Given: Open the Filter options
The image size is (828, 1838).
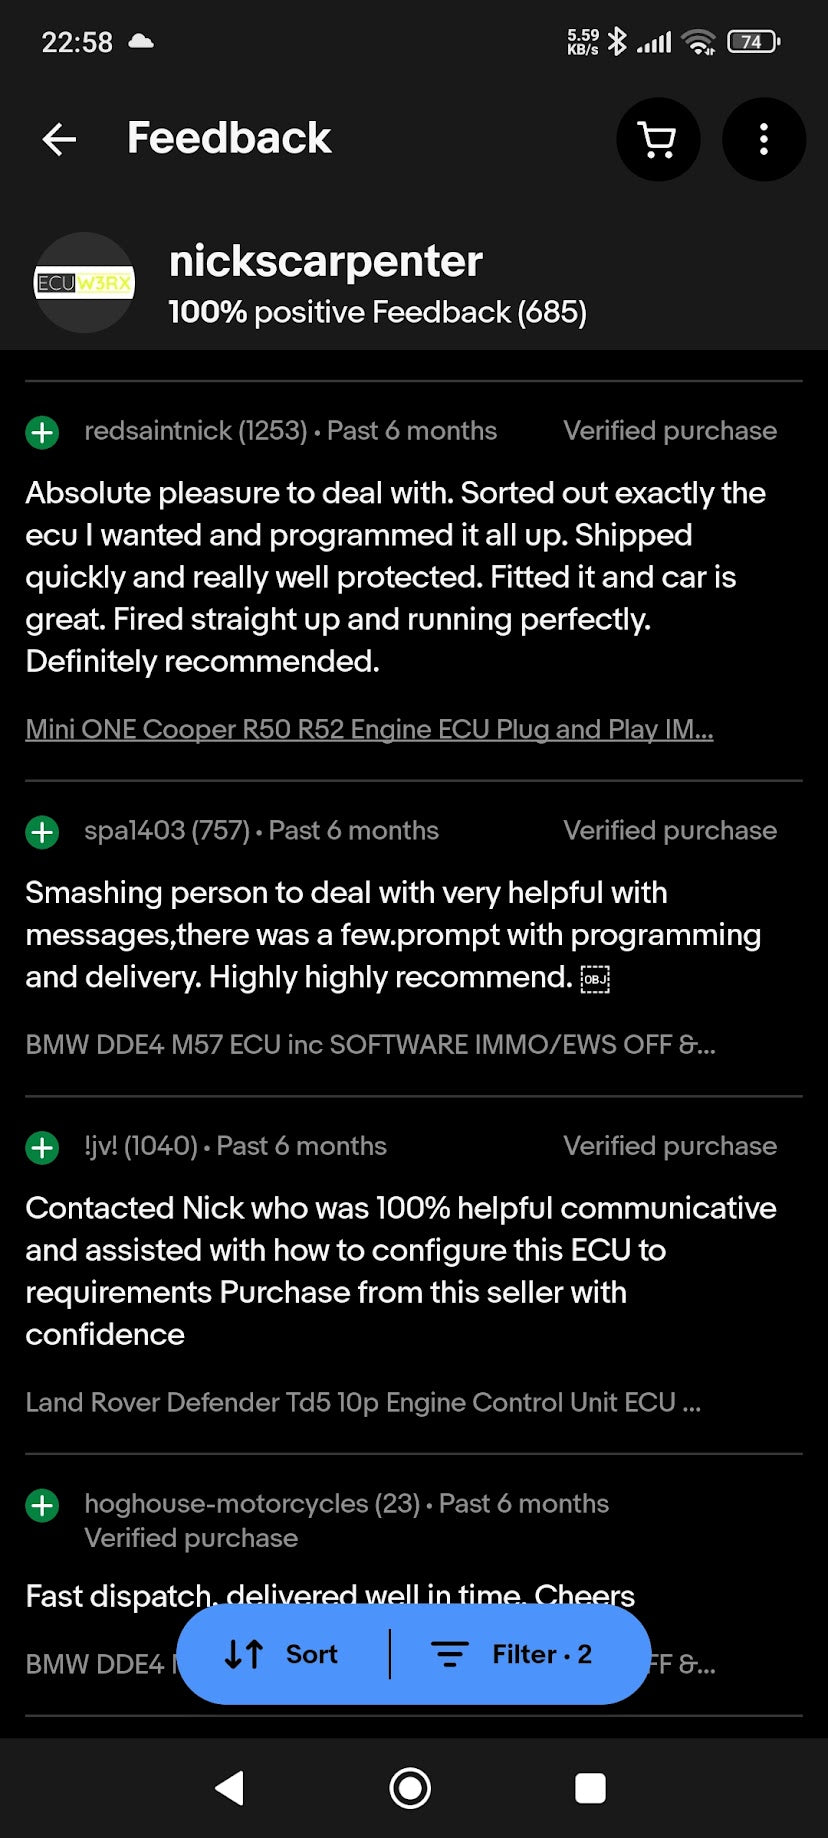Looking at the screenshot, I should click(x=512, y=1654).
